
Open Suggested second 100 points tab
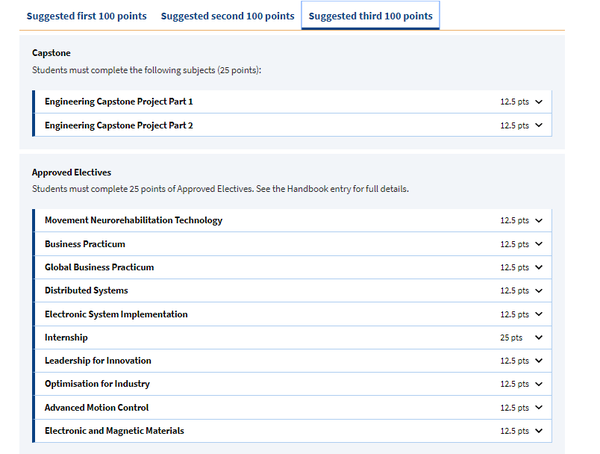228,16
